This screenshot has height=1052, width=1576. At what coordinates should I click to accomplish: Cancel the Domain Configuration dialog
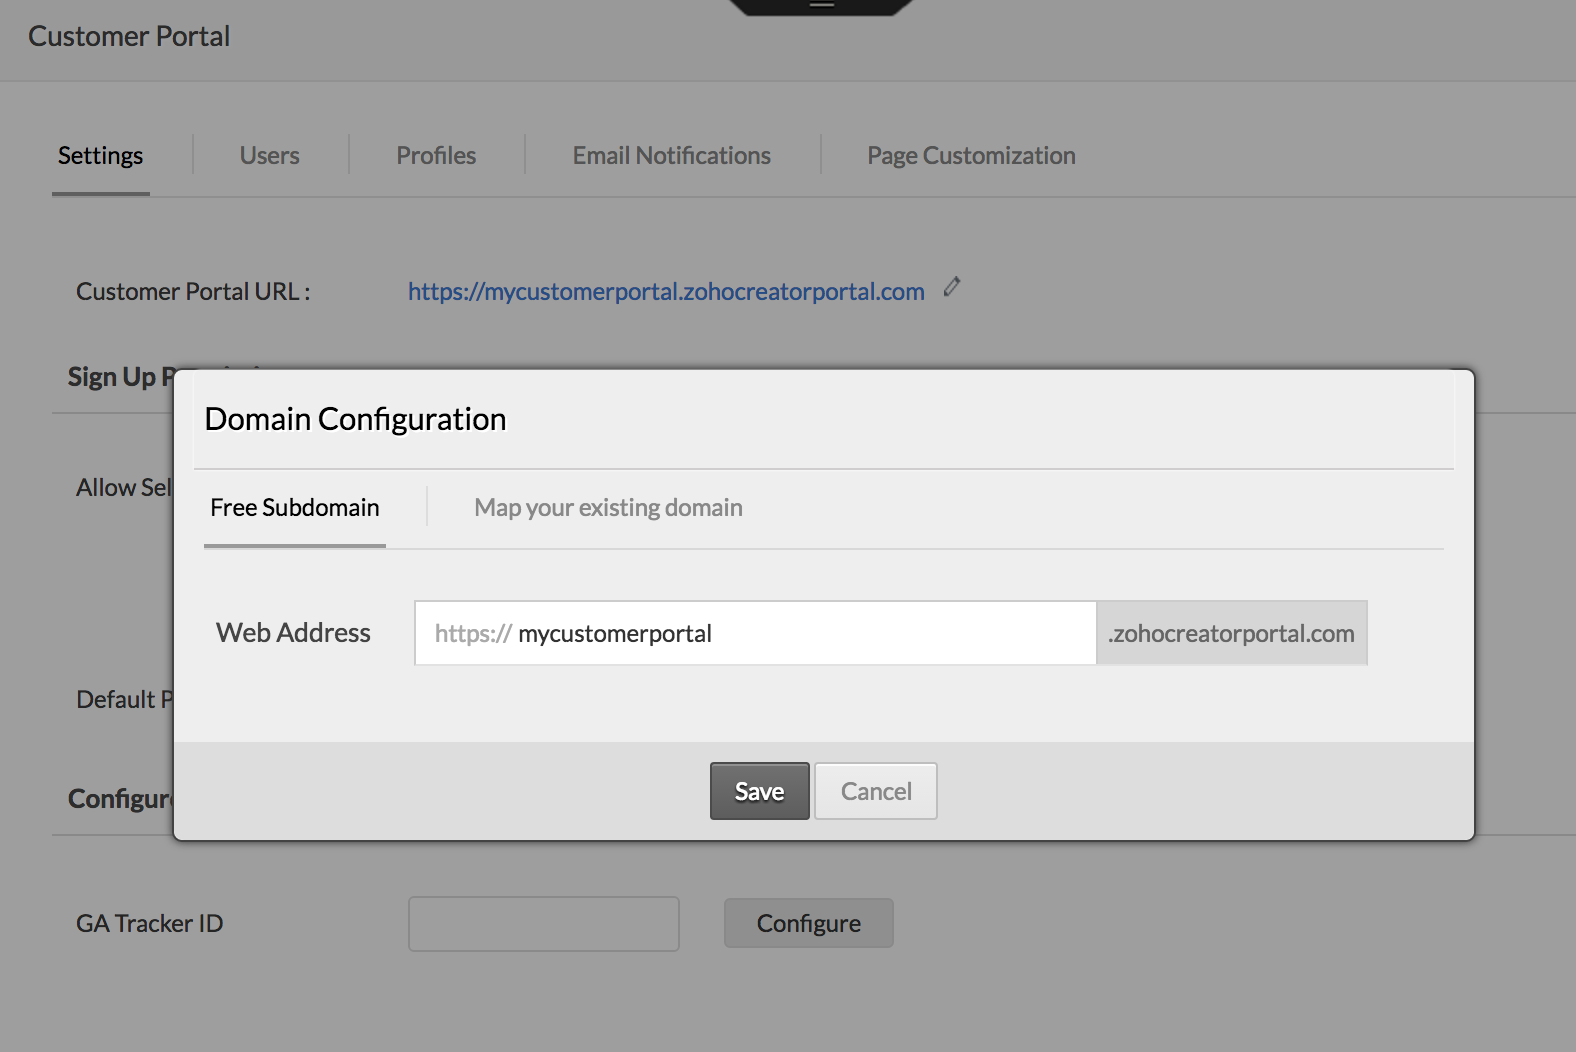click(x=876, y=791)
